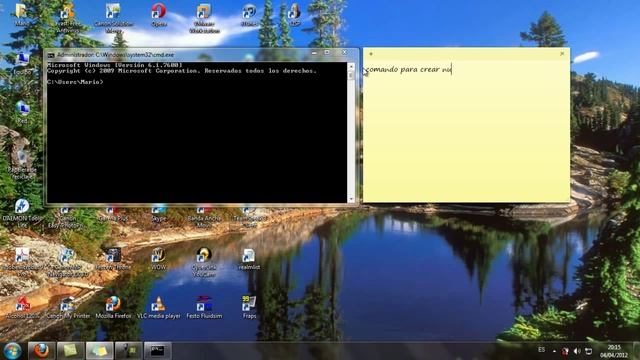Open the network tray icon
The height and width of the screenshot is (360, 640).
(589, 351)
